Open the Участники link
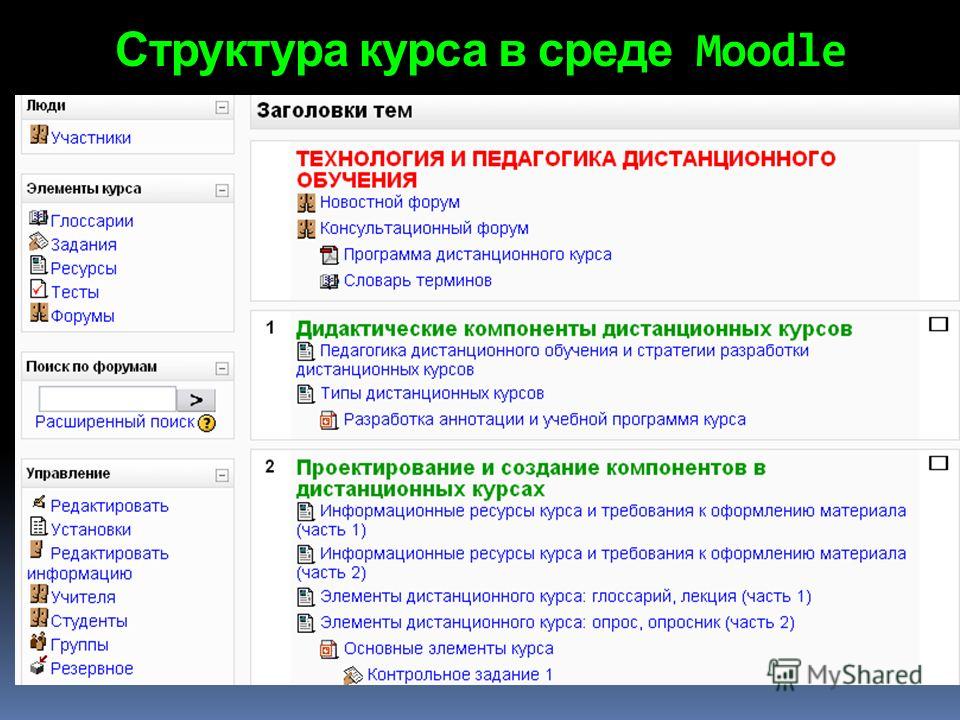960x720 pixels. [x=91, y=138]
